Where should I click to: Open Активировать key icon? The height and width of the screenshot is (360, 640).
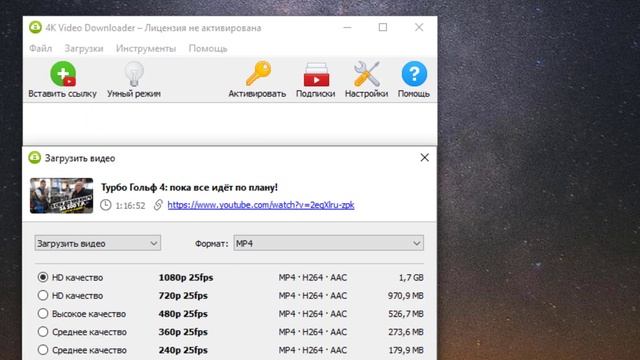258,73
